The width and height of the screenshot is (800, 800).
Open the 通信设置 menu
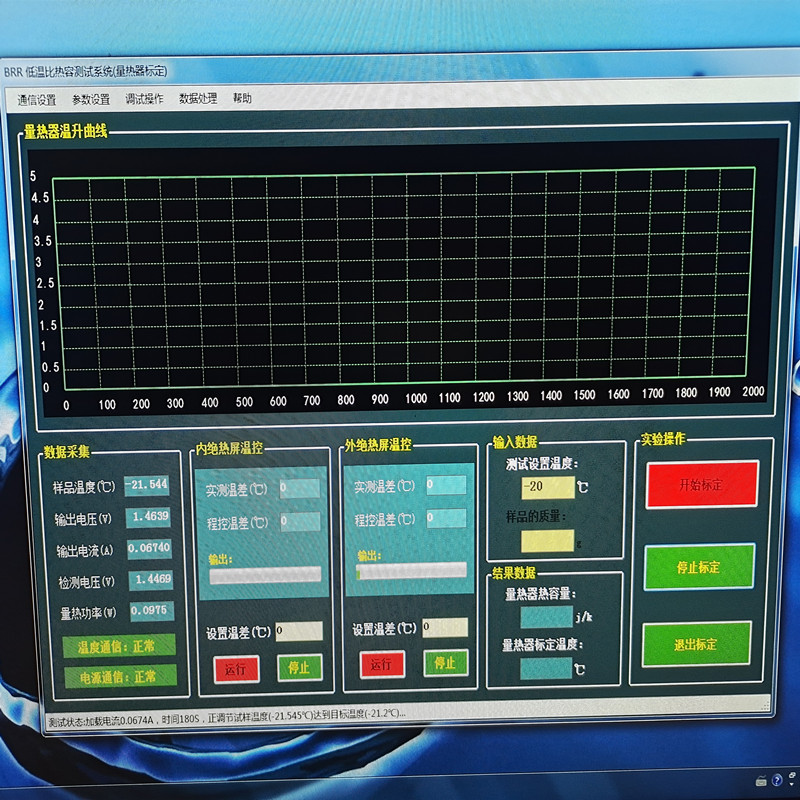pos(37,99)
